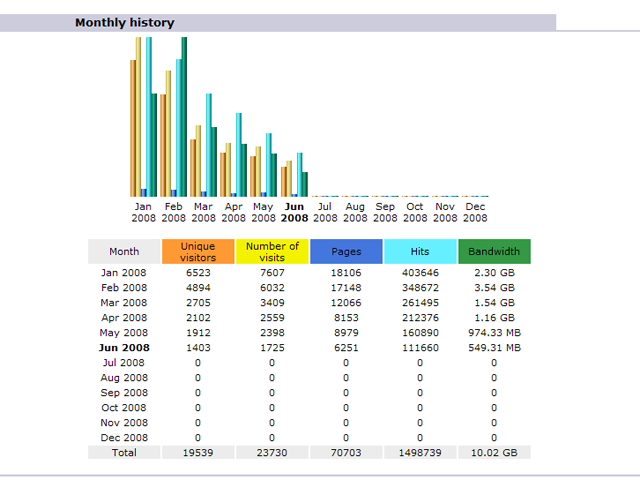Screen dimensions: 640x480
Task: Click number of visits value 2559
Action: pos(272,318)
